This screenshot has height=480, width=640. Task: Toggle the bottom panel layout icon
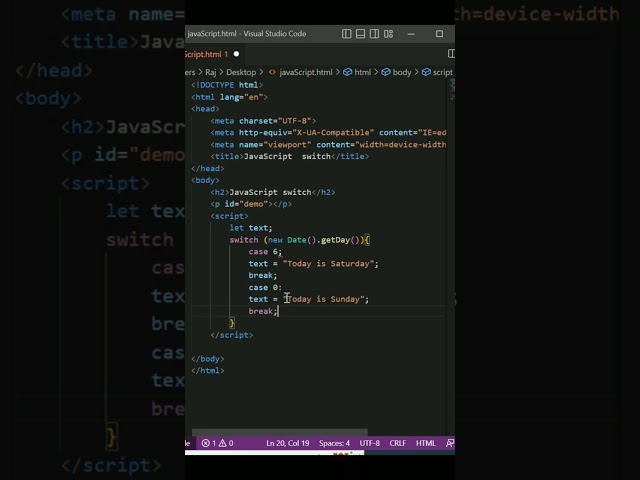tap(360, 34)
